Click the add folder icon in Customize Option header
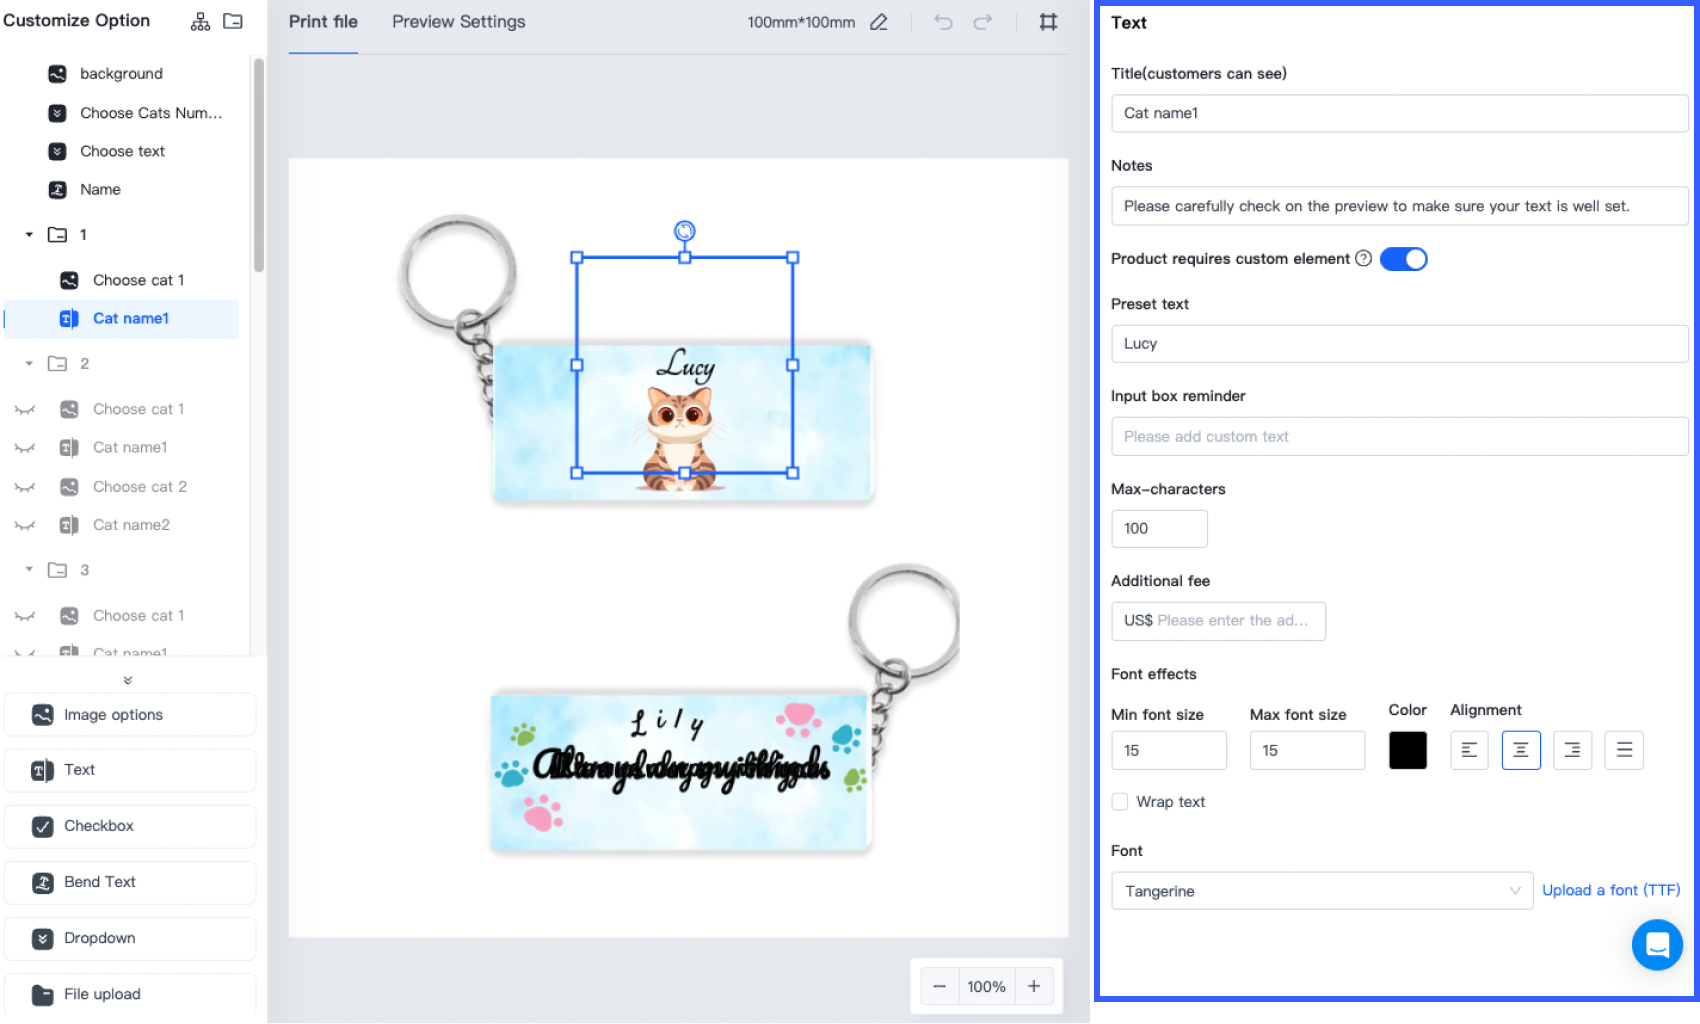Image resolution: width=1700 pixels, height=1024 pixels. click(233, 21)
